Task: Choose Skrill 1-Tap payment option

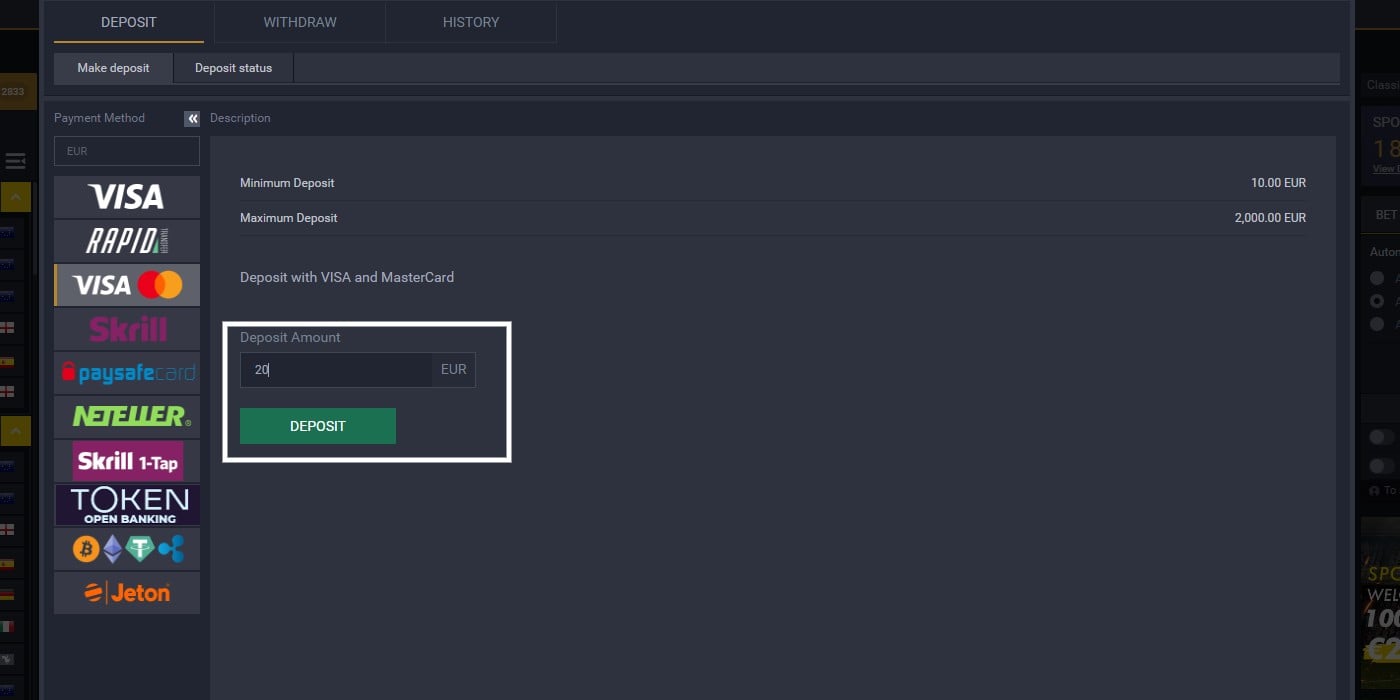Action: point(127,461)
